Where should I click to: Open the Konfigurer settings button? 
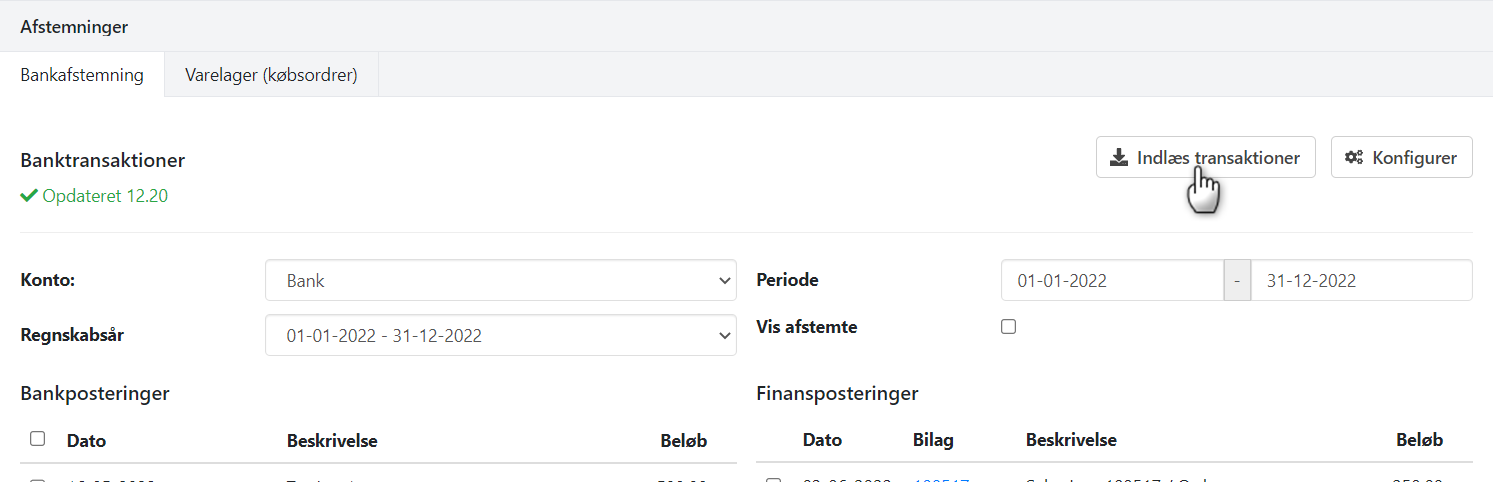(1401, 157)
